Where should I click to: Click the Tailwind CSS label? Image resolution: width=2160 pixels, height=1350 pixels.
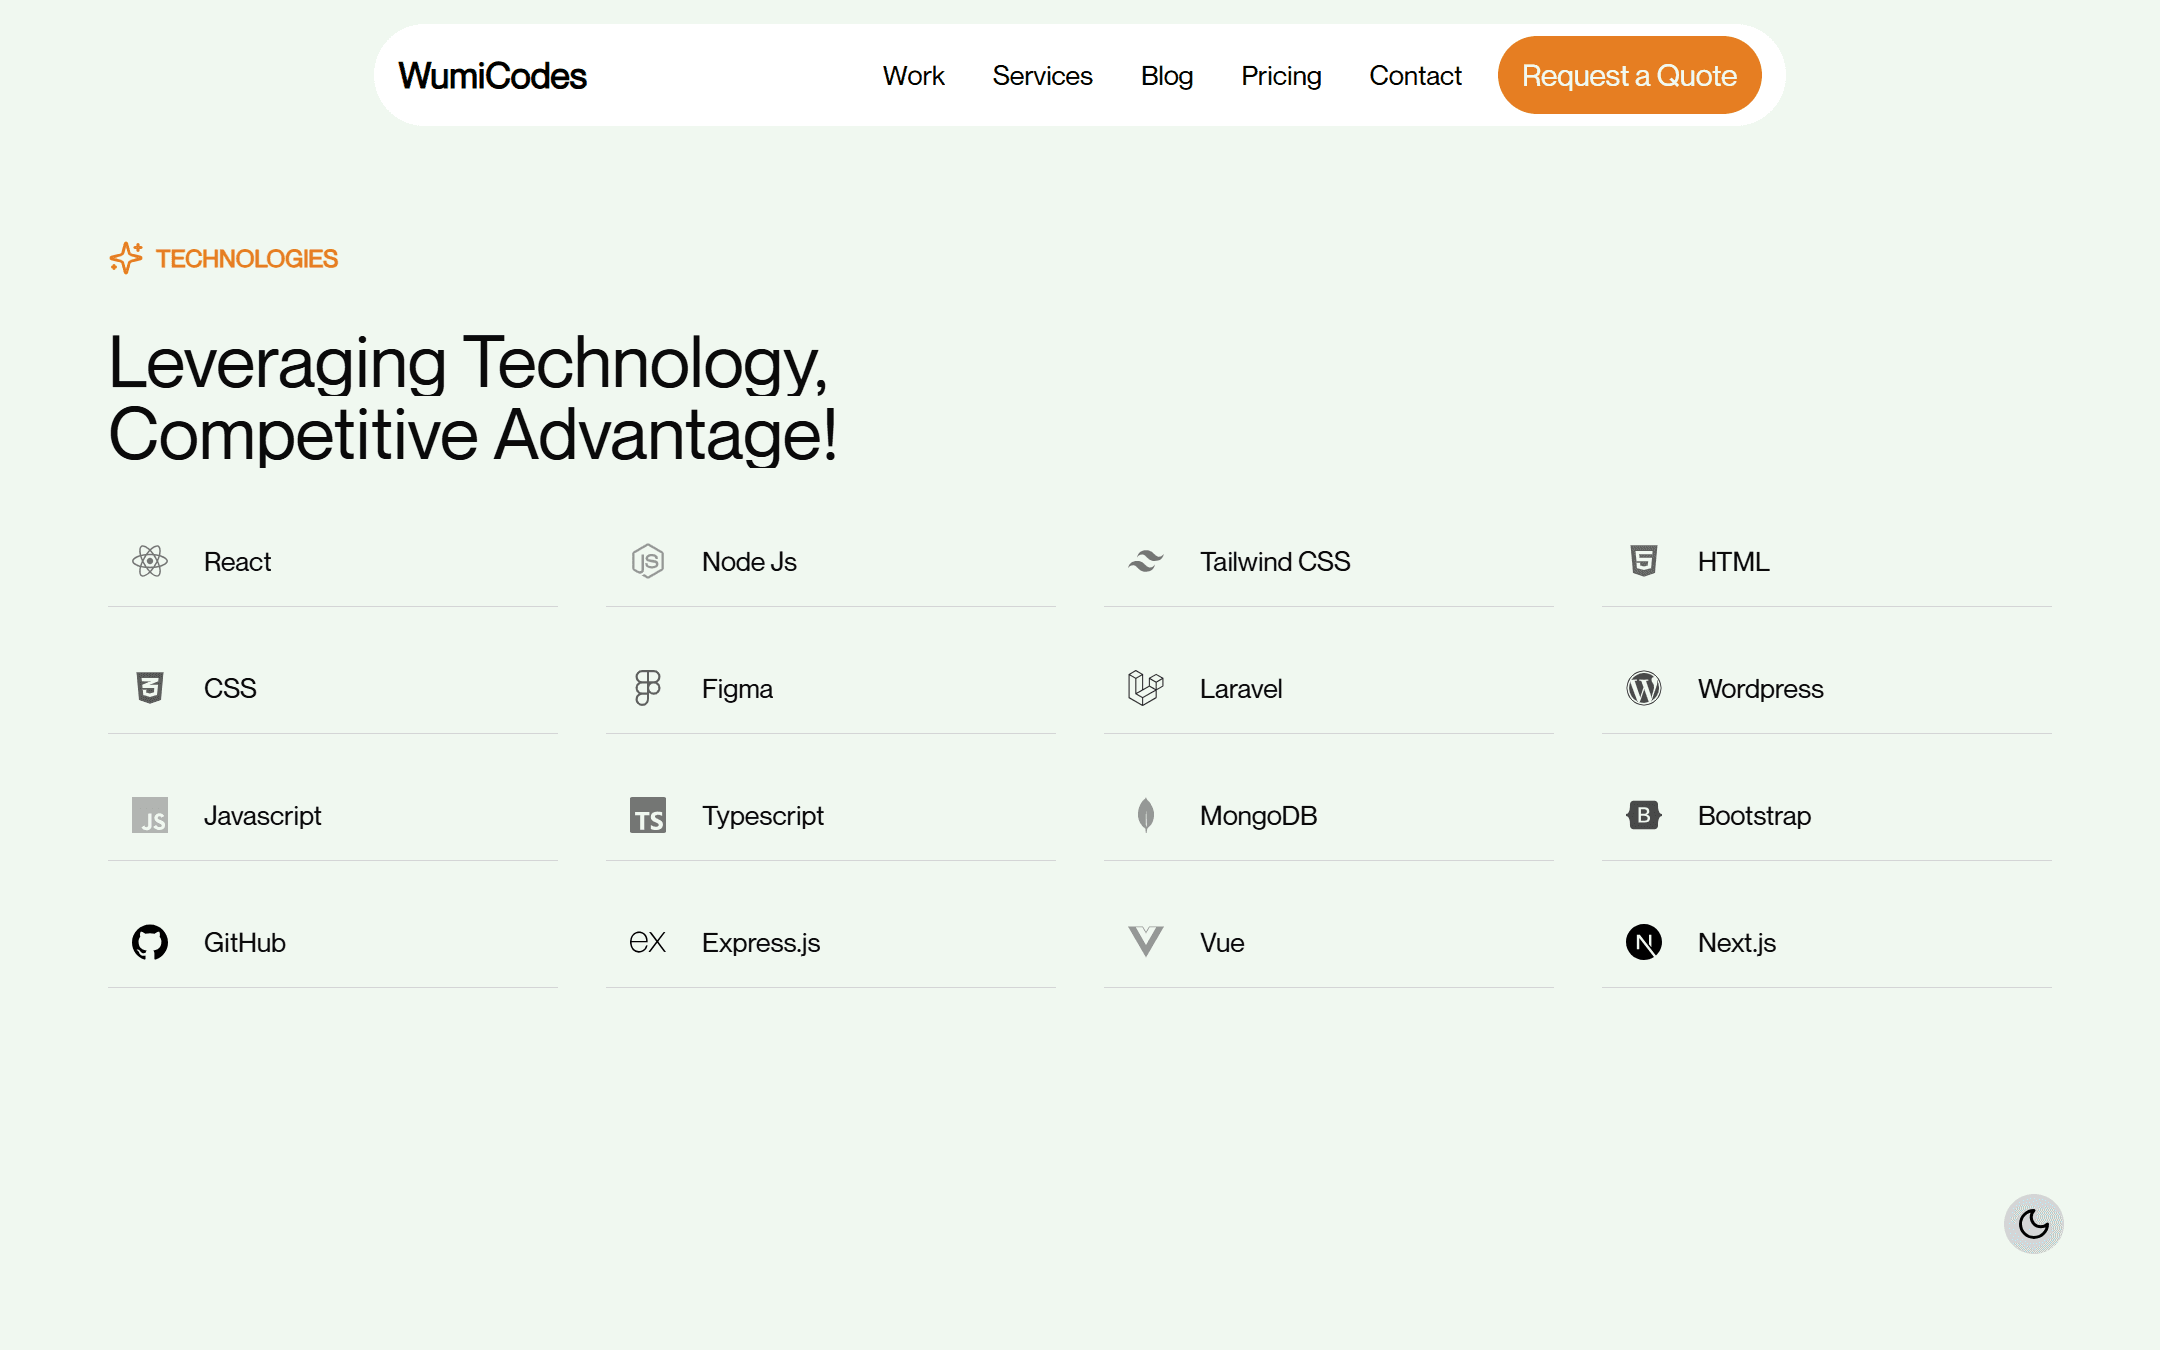[1275, 562]
